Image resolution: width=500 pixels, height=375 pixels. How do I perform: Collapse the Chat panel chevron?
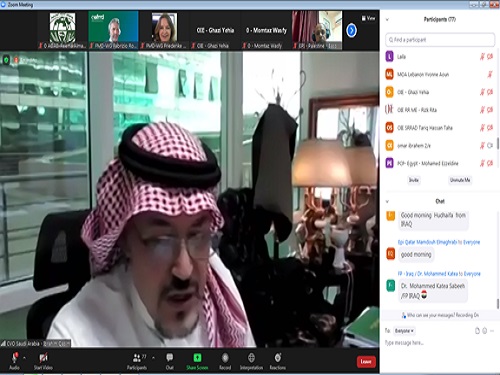point(387,201)
